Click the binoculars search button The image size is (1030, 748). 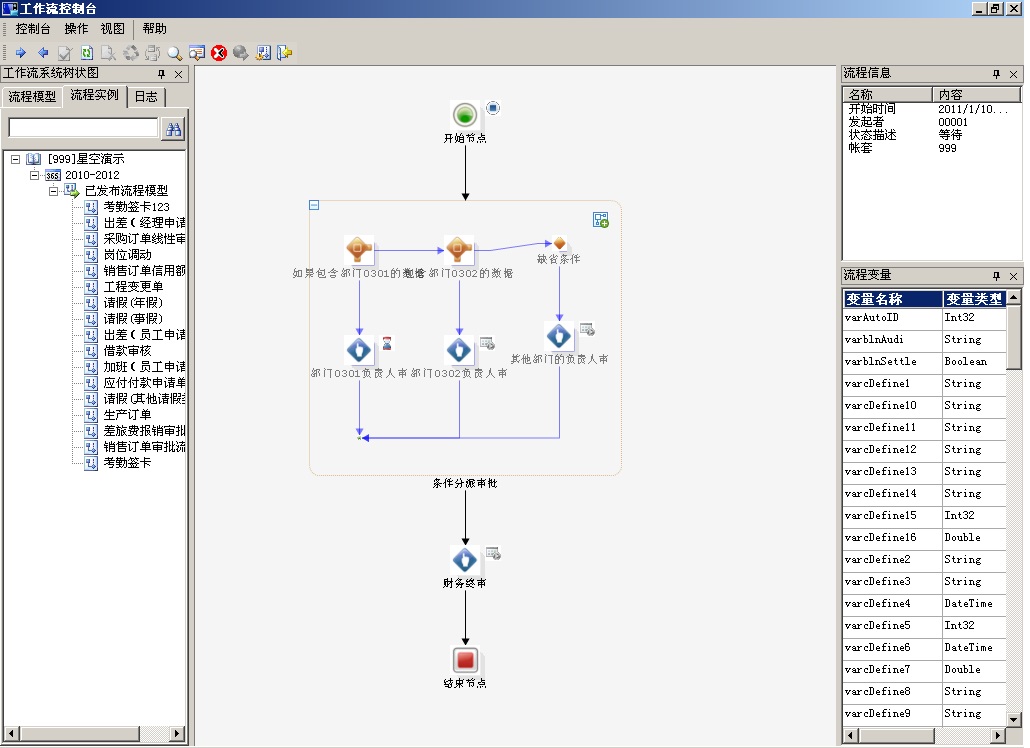pos(173,129)
